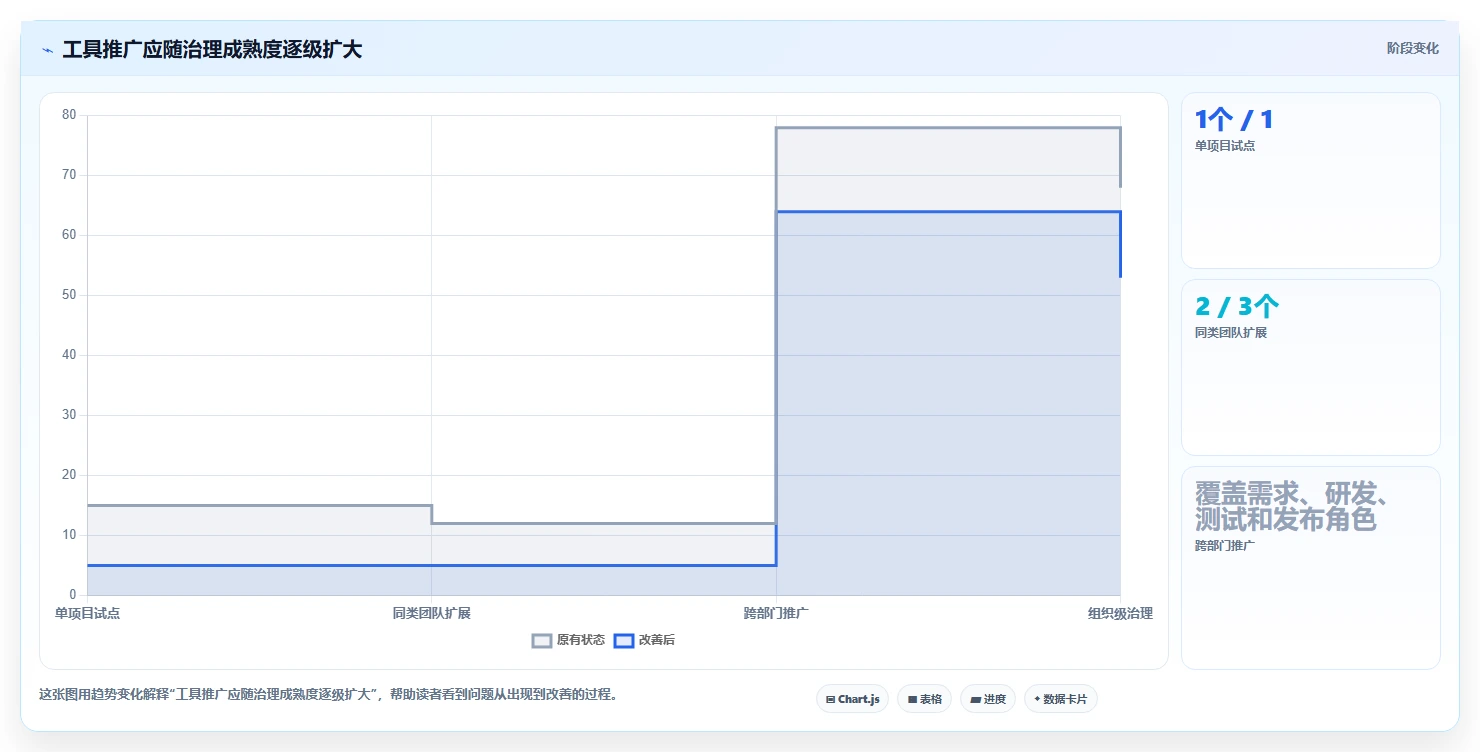The width and height of the screenshot is (1480, 752).
Task: Click the 改善后 blue legend color box
Action: click(x=624, y=640)
